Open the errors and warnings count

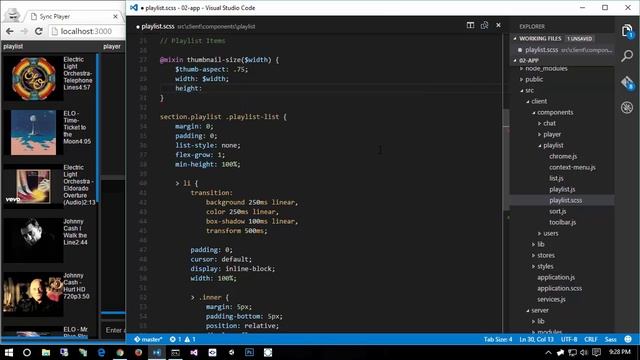pos(182,339)
